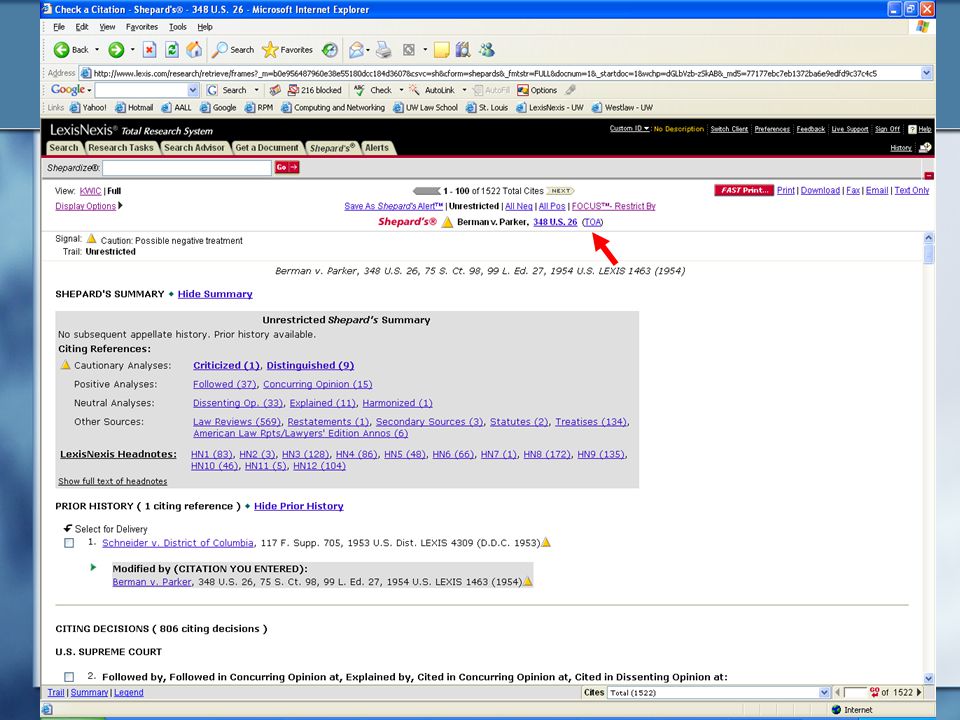Click the Hide Summary link

point(215,294)
